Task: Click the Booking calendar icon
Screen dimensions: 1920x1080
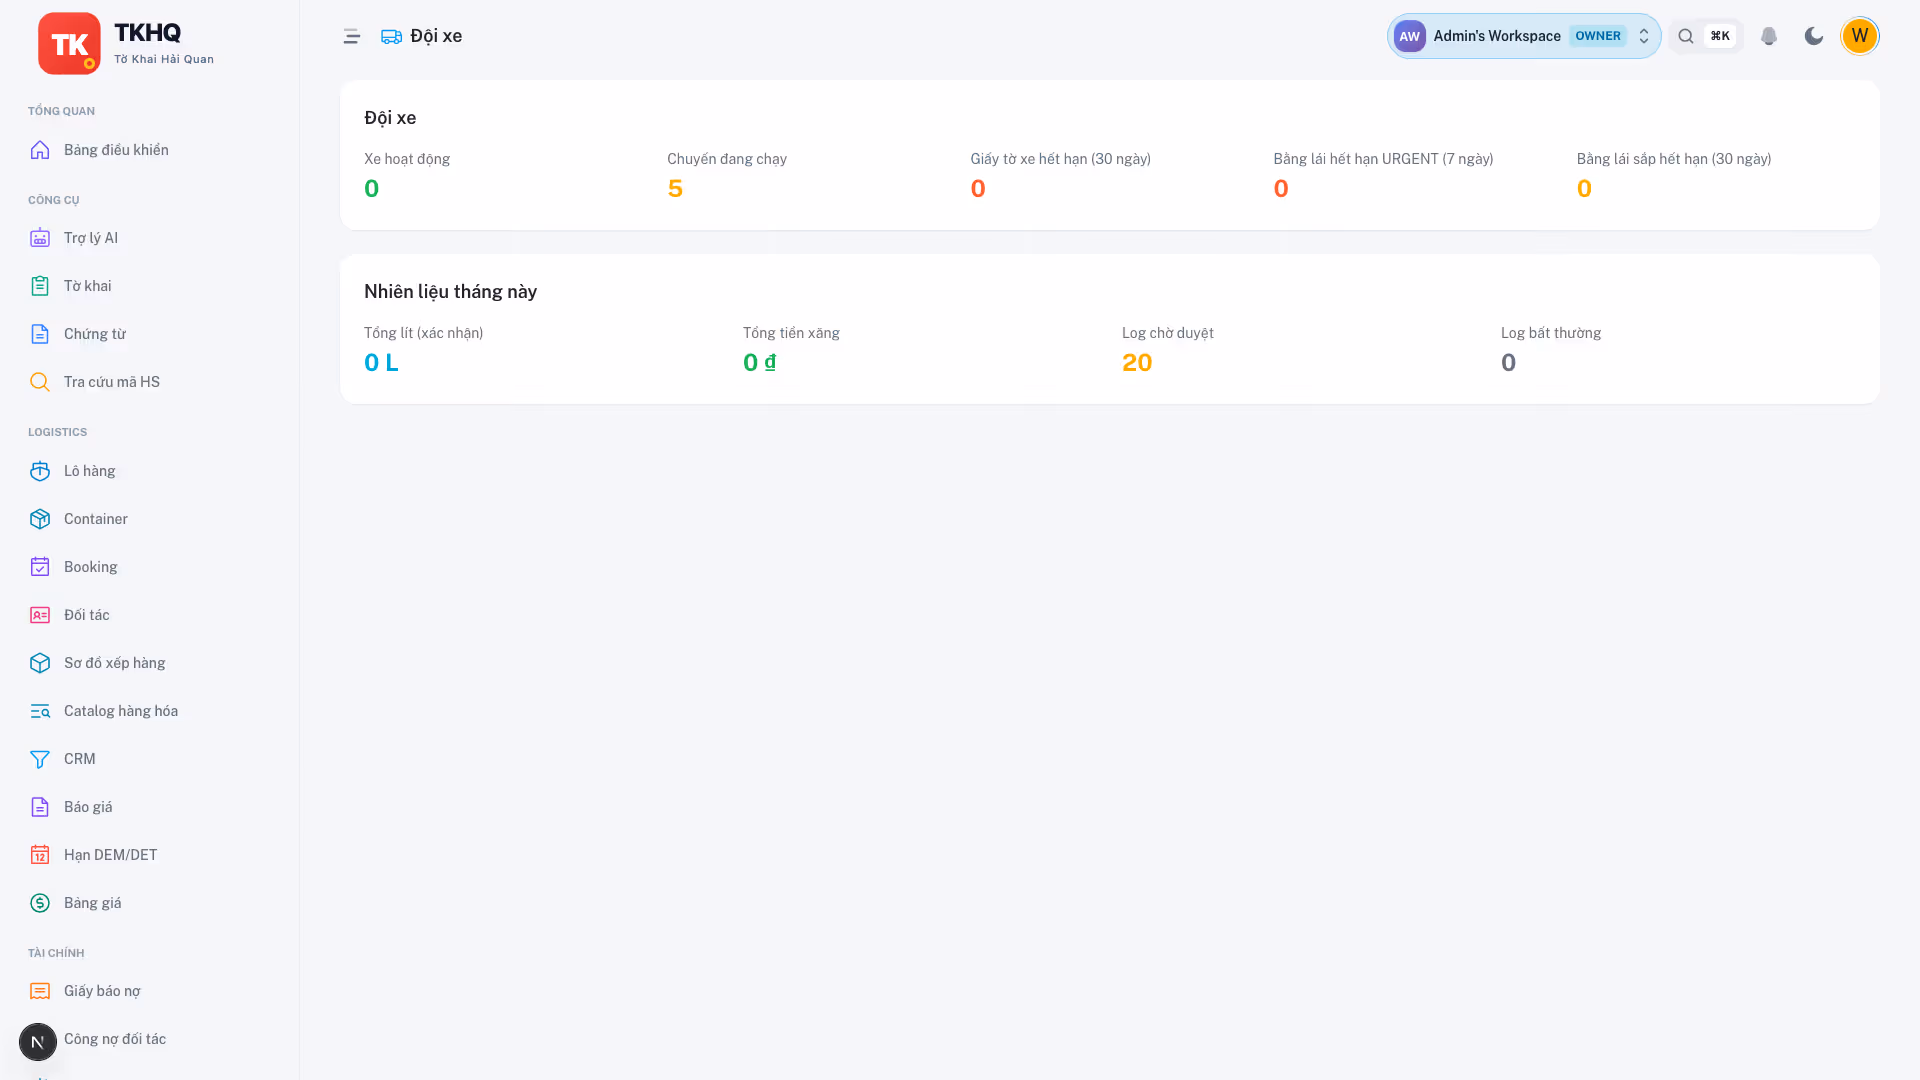Action: point(40,567)
